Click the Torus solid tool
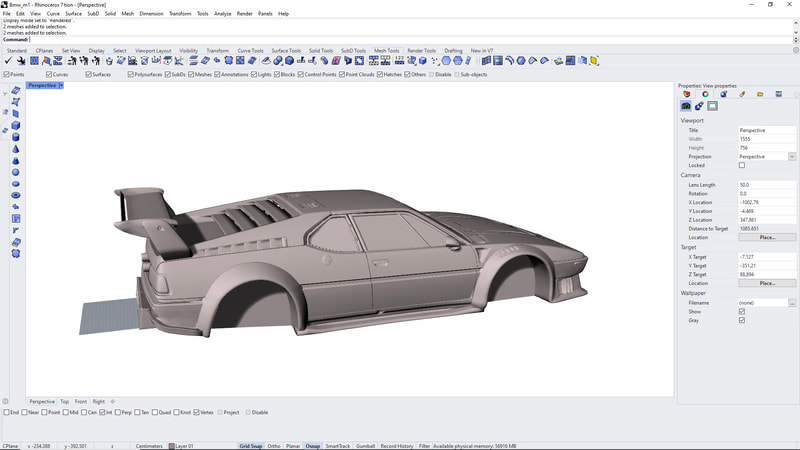The height and width of the screenshot is (450, 800). click(16, 195)
